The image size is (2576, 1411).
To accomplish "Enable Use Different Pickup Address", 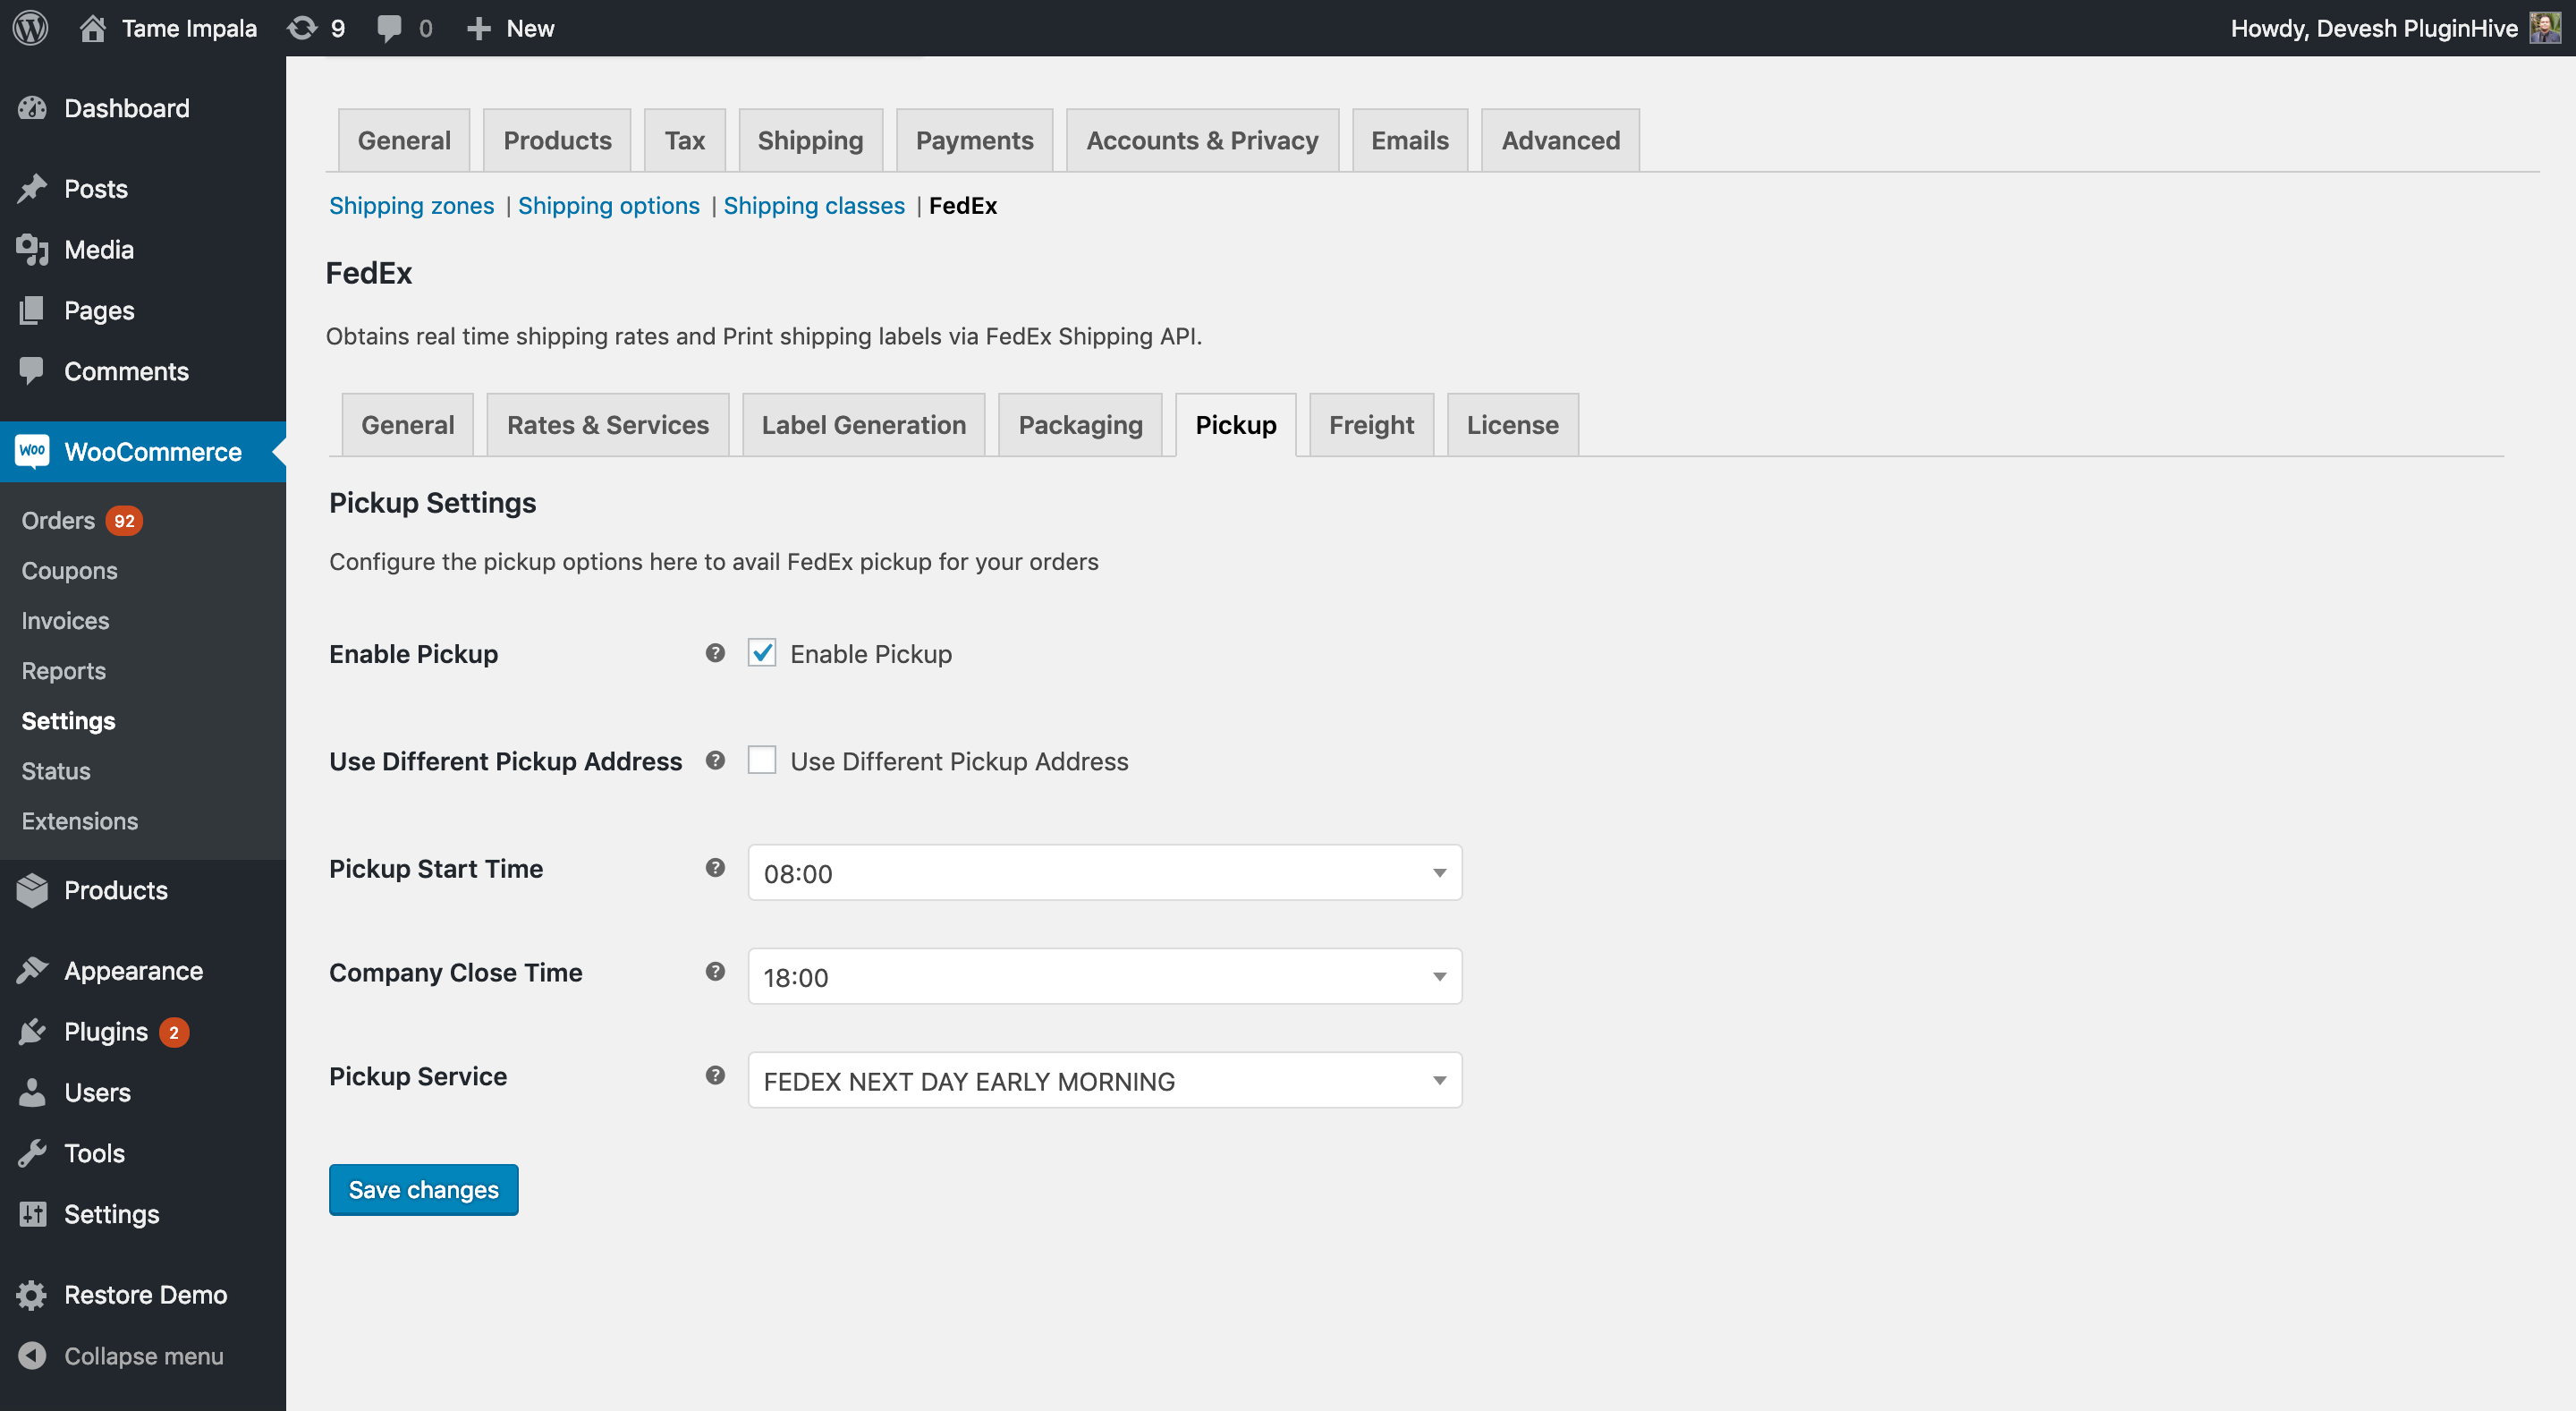I will [x=761, y=760].
